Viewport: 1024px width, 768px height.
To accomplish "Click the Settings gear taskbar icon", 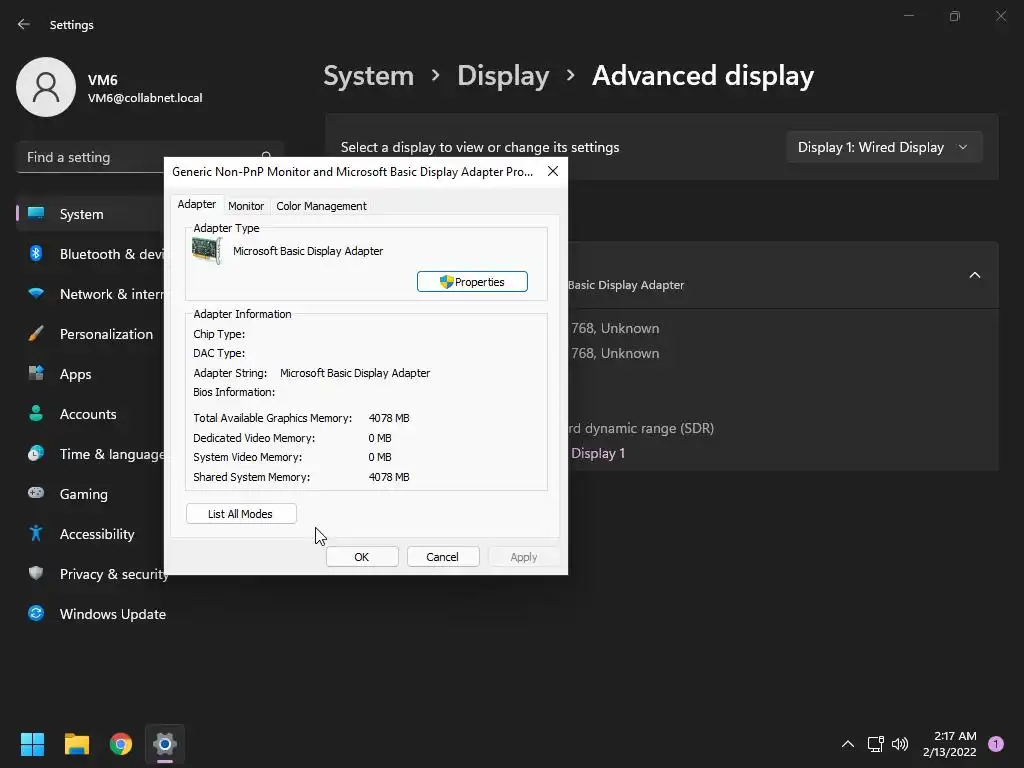I will pyautogui.click(x=165, y=744).
